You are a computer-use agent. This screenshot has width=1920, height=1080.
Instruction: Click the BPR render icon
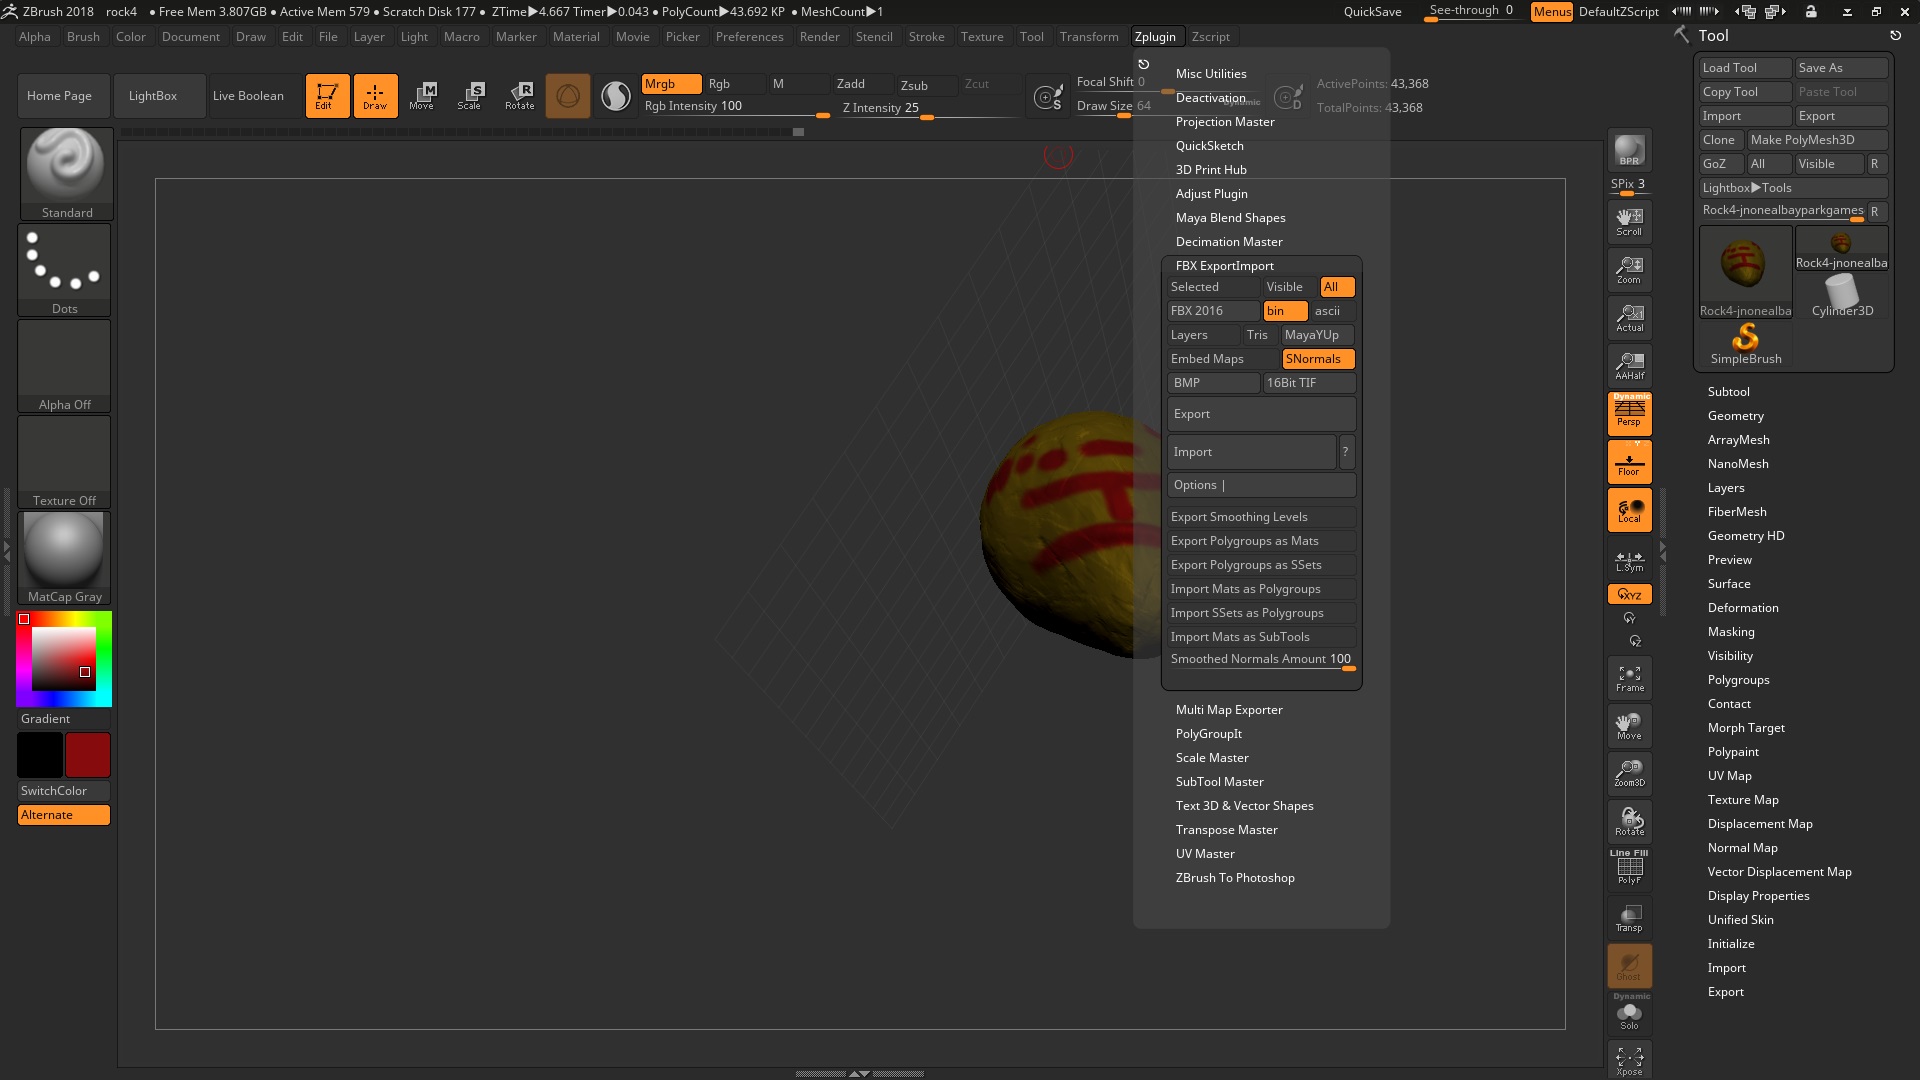(1629, 150)
